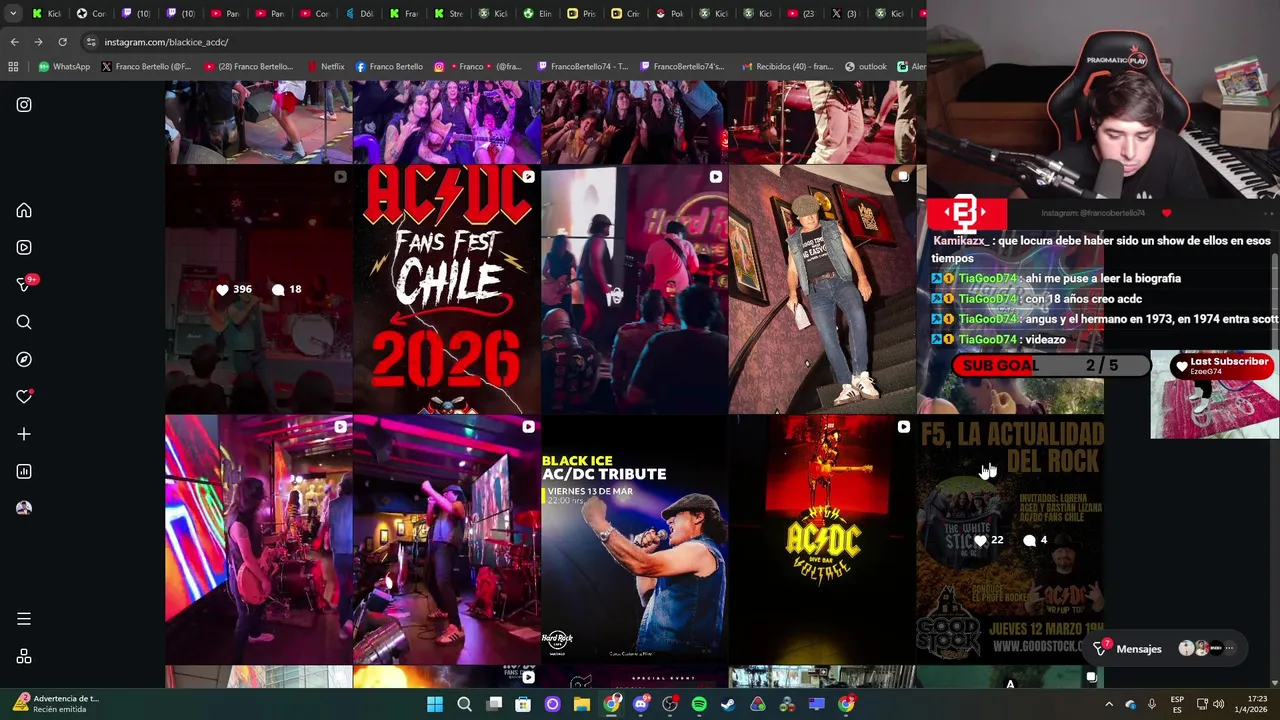Open guitarist by LED screen reel
The image size is (1280, 720).
[x=258, y=540]
